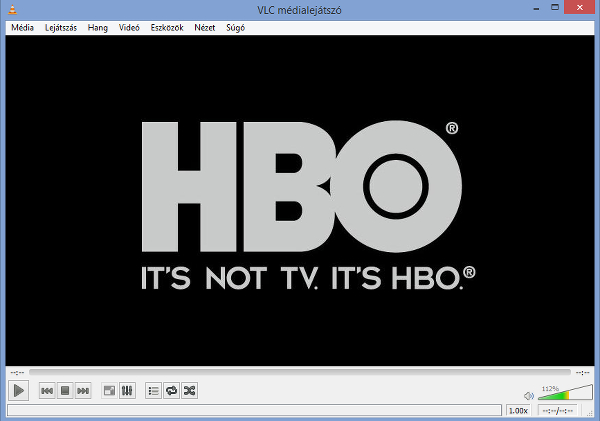Image resolution: width=600 pixels, height=421 pixels.
Task: Open the Eszközök menu
Action: 167,28
